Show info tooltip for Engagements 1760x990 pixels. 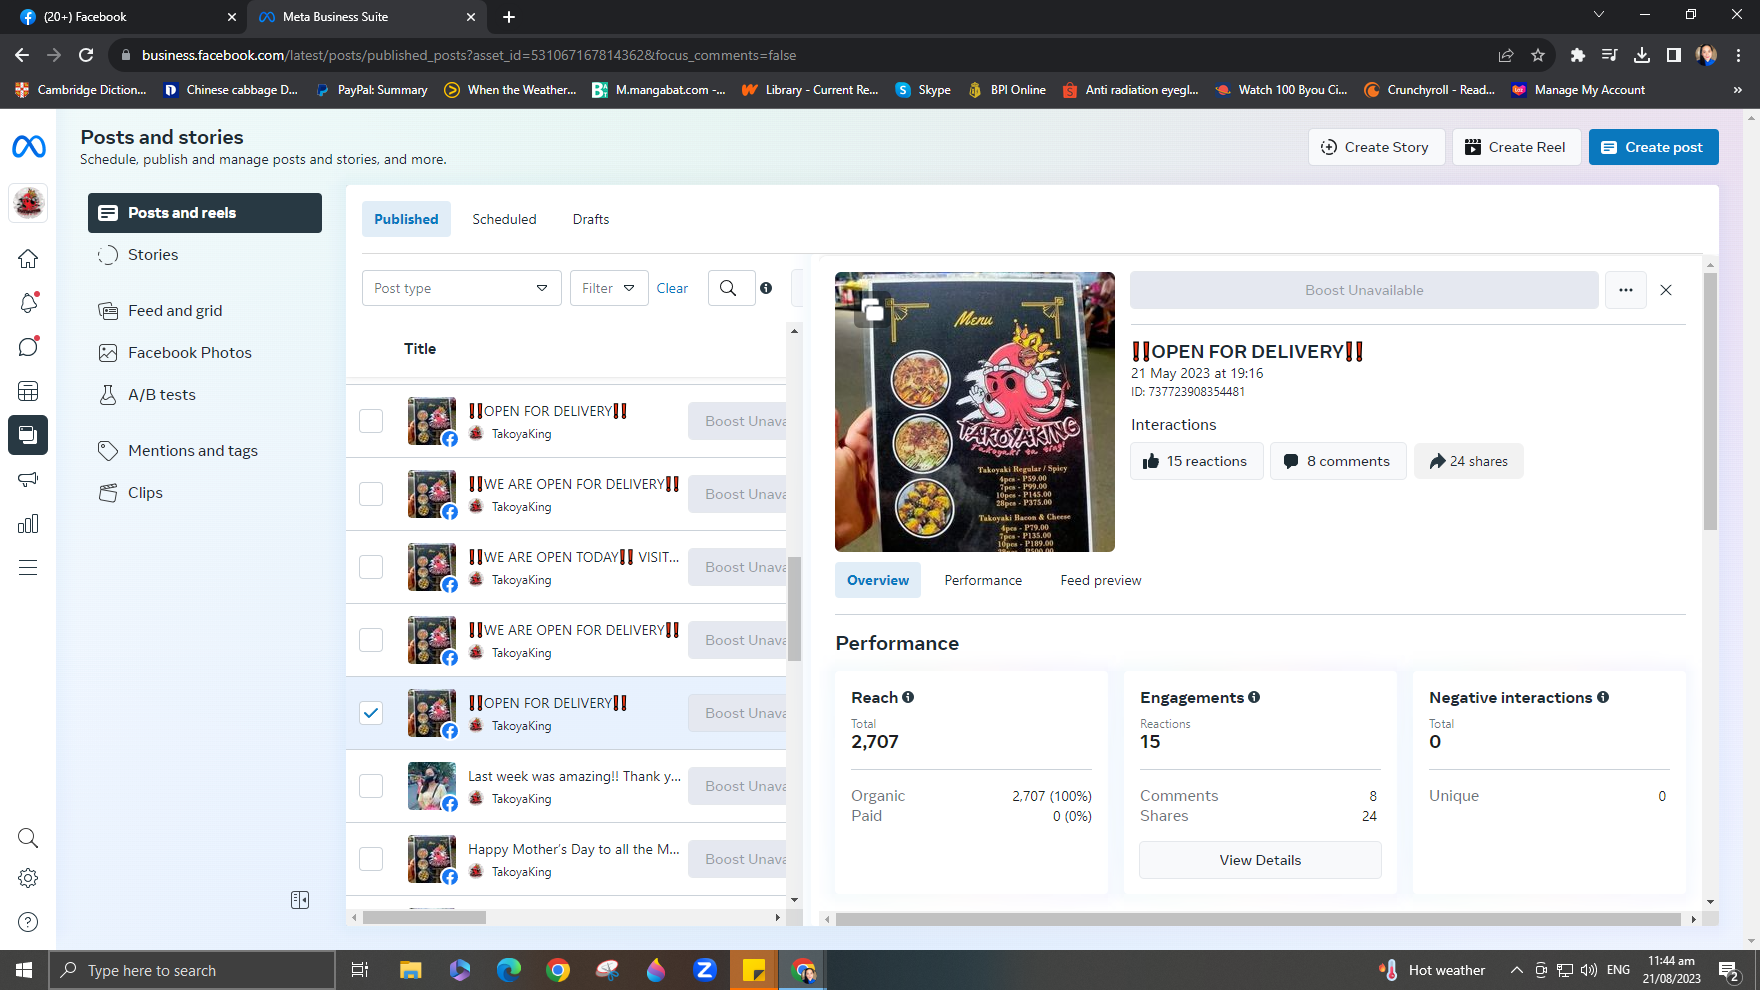[1254, 697]
